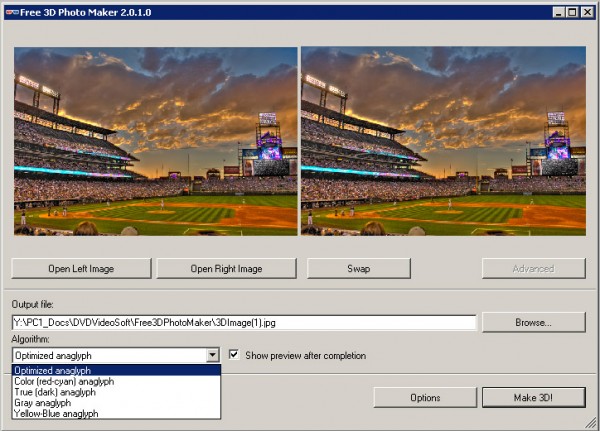
Task: Pick True (dark) anaglyph algorithm
Action: point(116,392)
